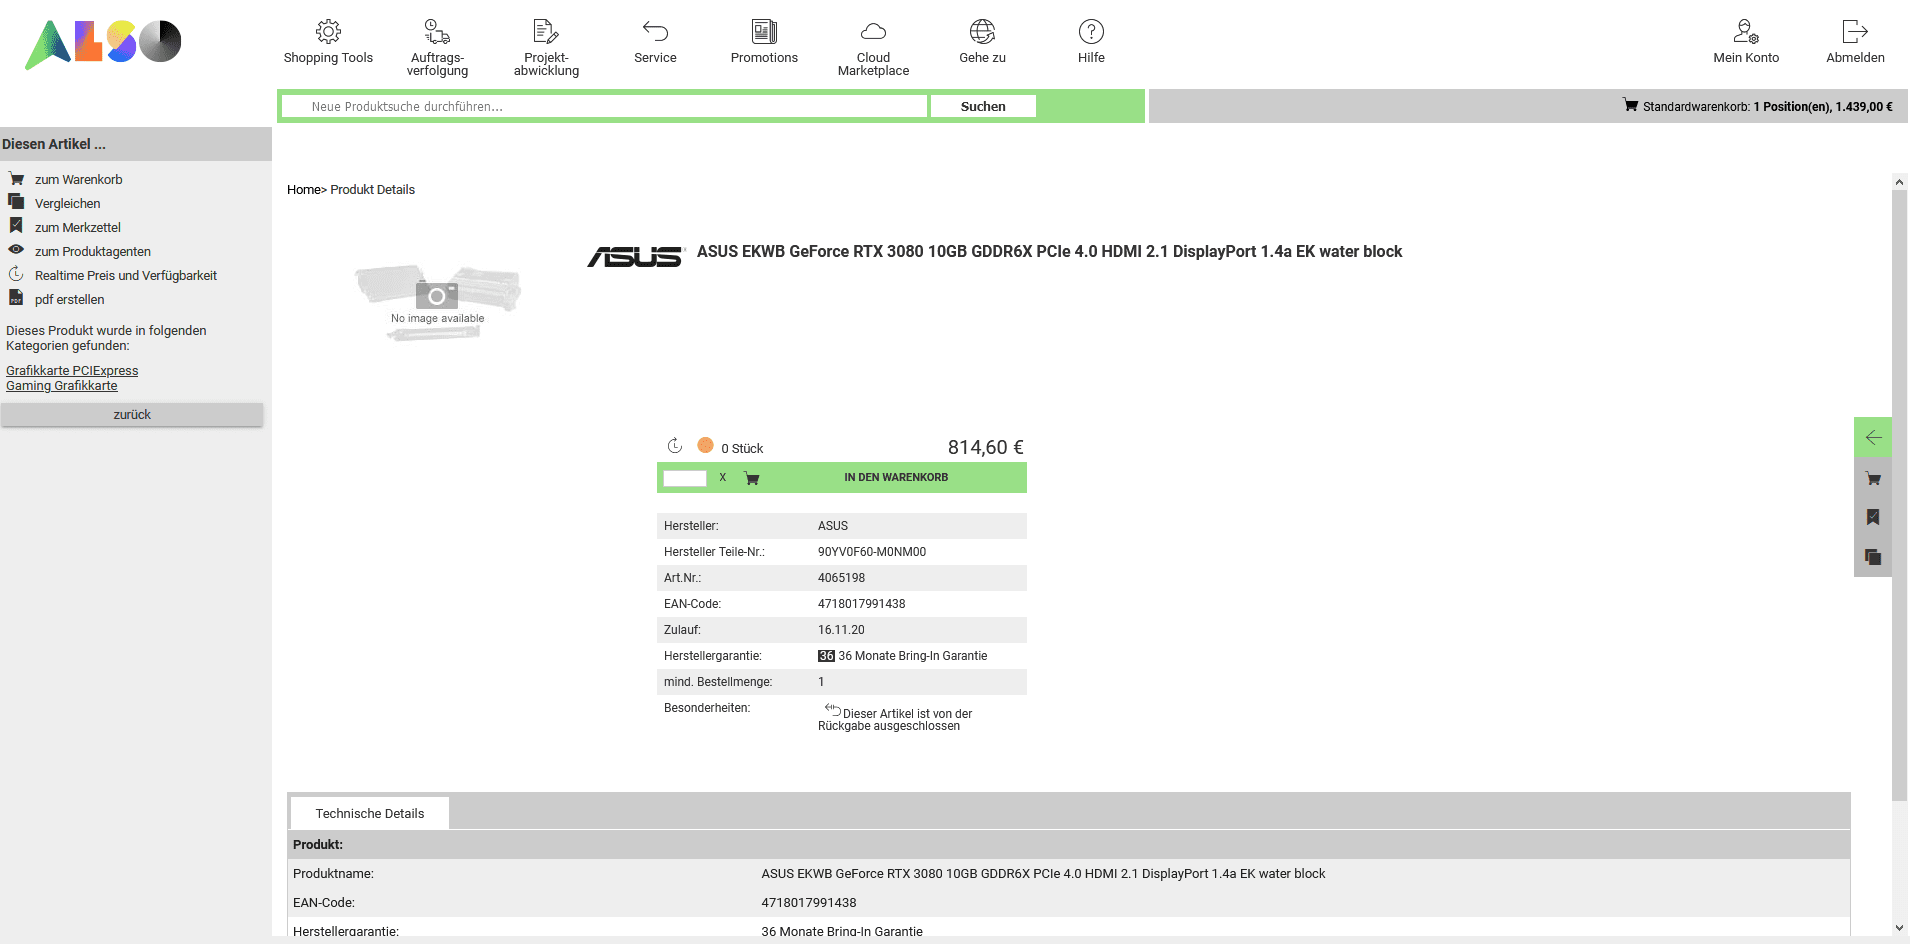Click the Gehe zu globe icon
1910x944 pixels.
click(x=982, y=32)
